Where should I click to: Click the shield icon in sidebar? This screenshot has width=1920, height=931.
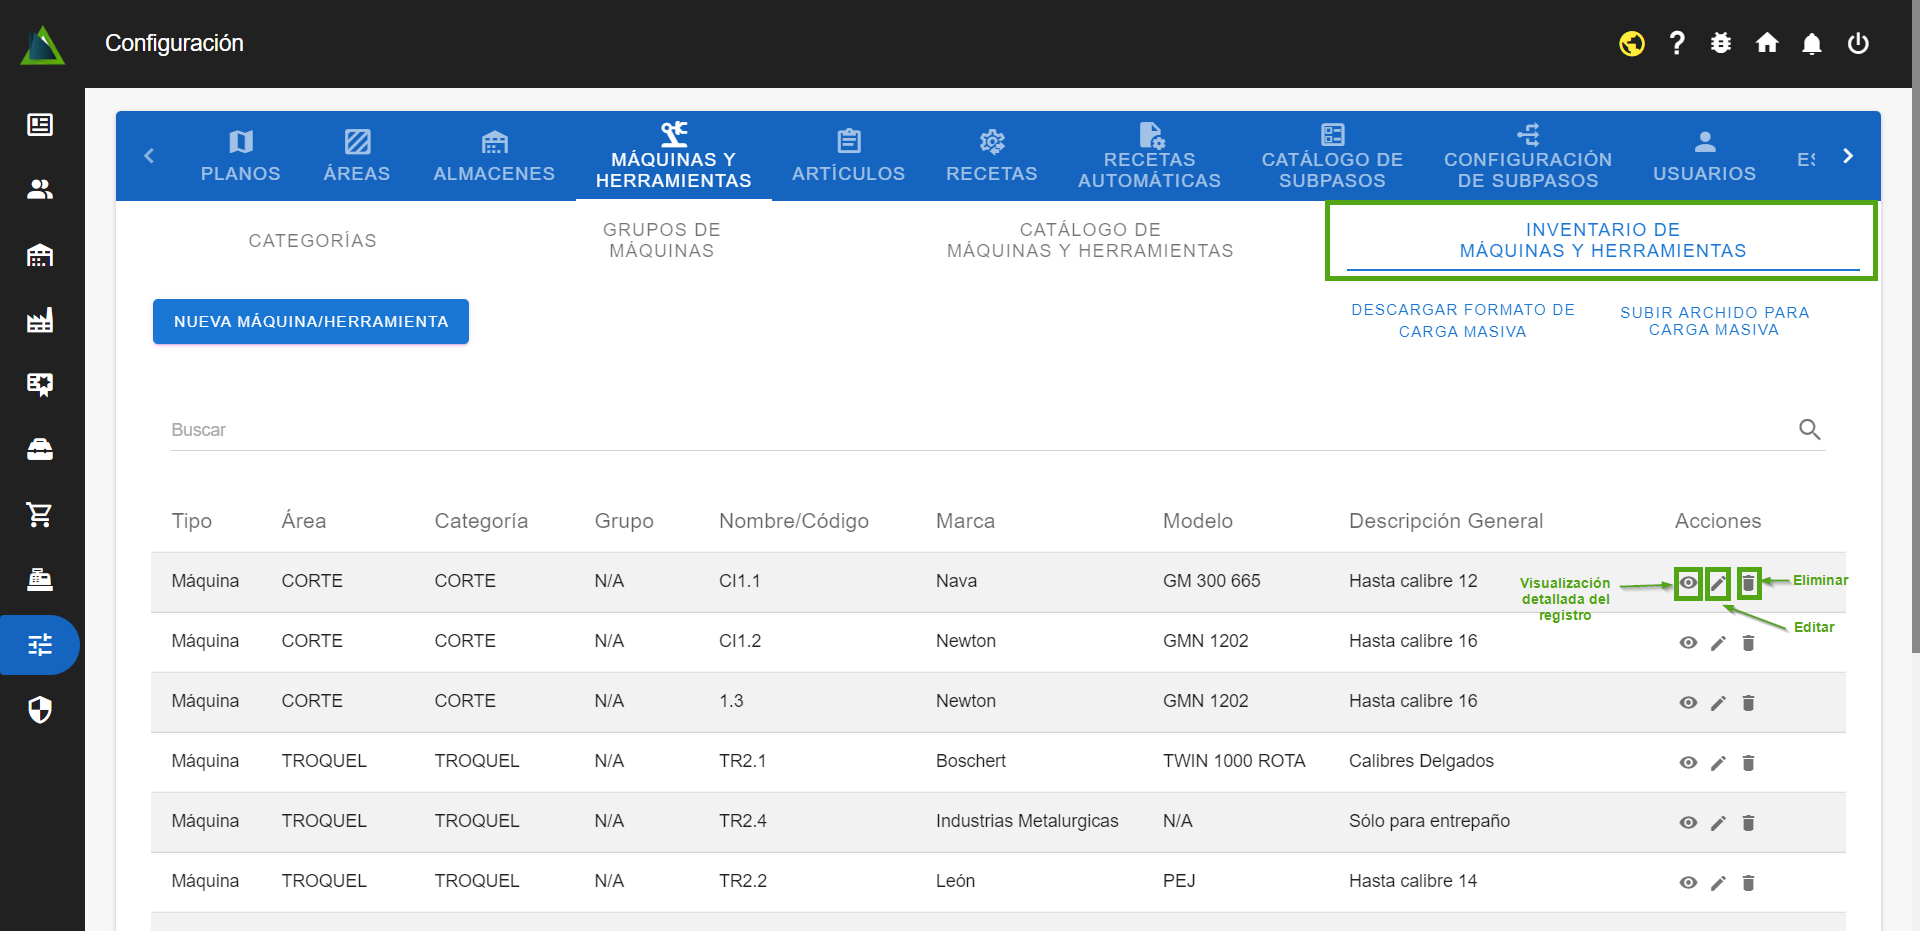click(x=40, y=710)
